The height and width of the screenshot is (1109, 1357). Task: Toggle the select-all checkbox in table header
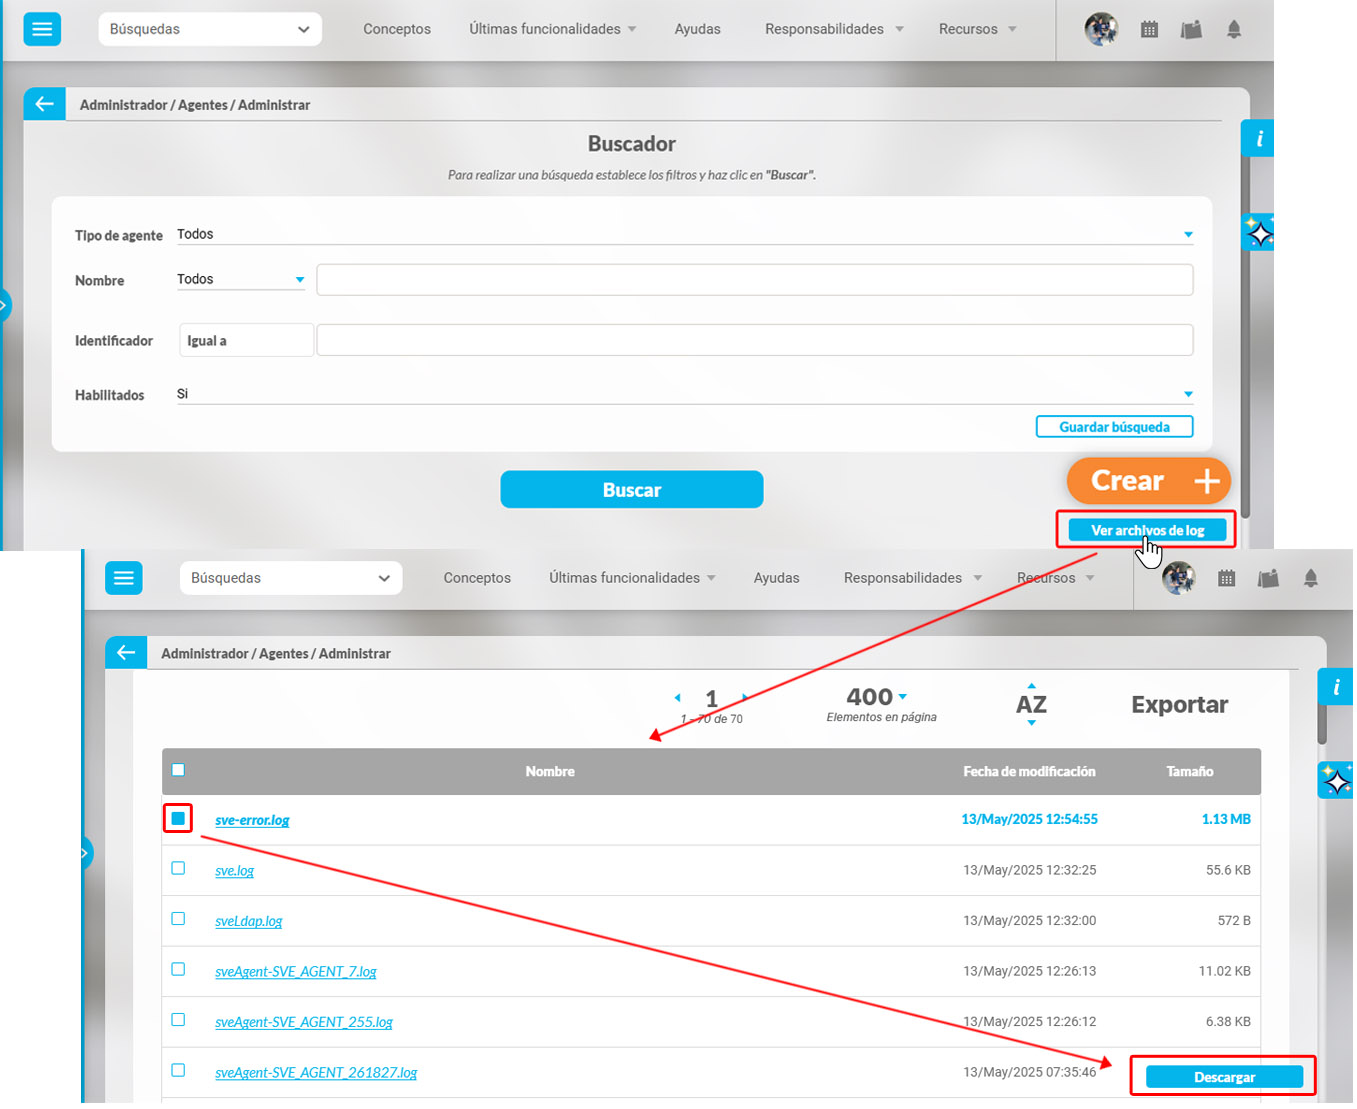tap(178, 770)
